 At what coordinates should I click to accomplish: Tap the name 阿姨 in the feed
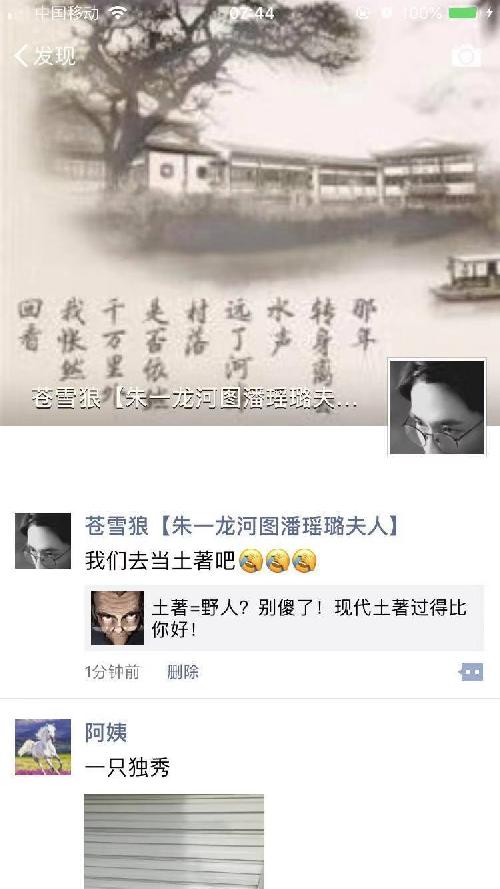pos(106,733)
